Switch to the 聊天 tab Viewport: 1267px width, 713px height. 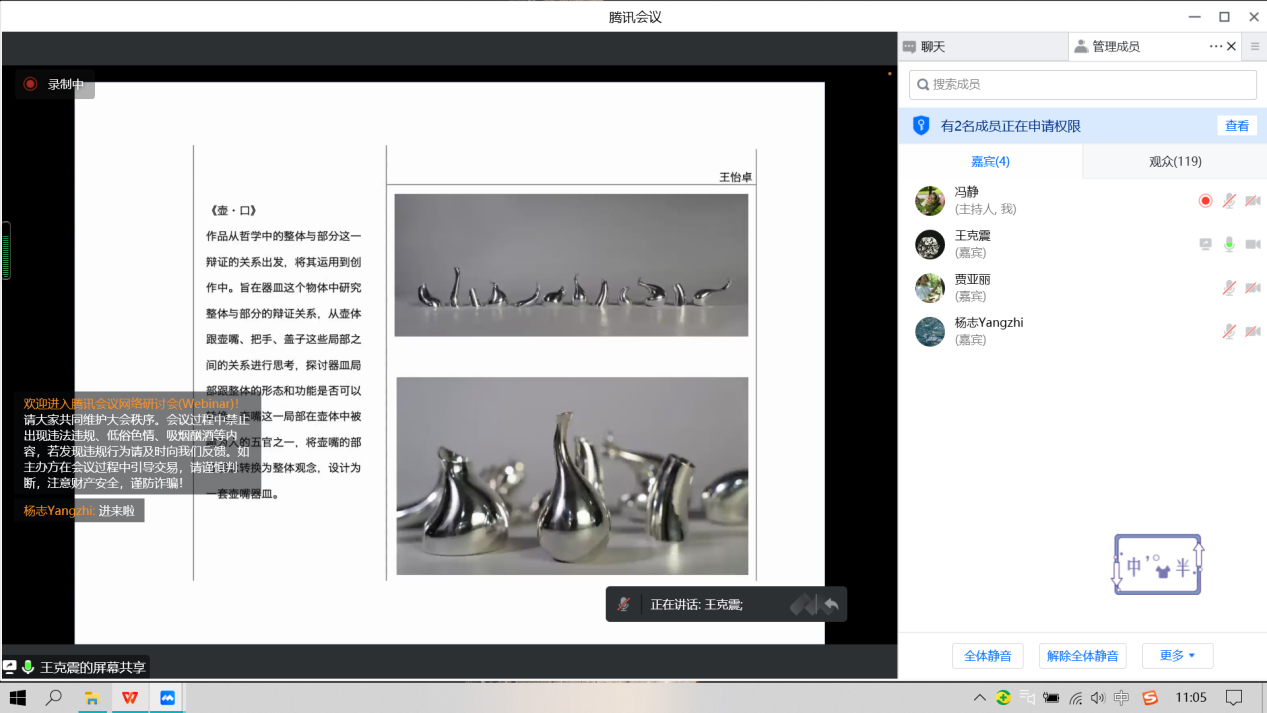932,46
